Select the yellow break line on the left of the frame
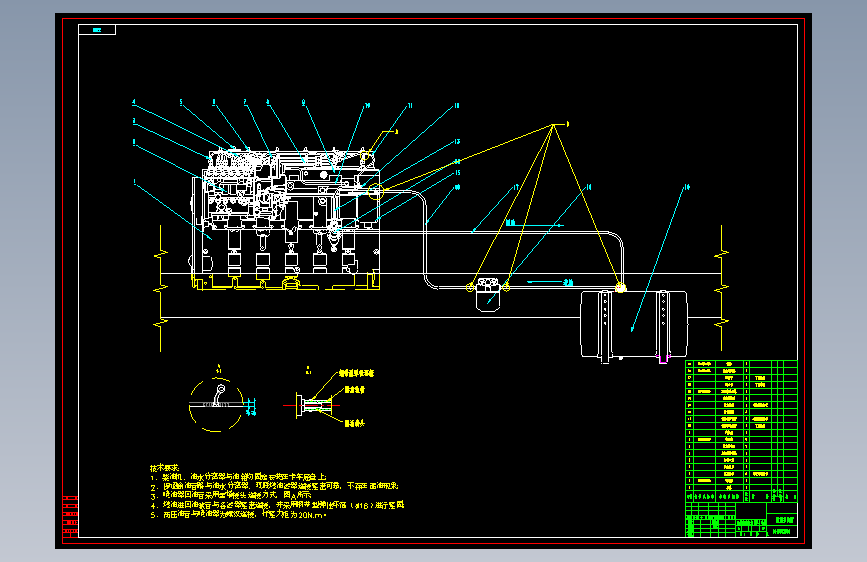The height and width of the screenshot is (562, 867). tap(161, 288)
